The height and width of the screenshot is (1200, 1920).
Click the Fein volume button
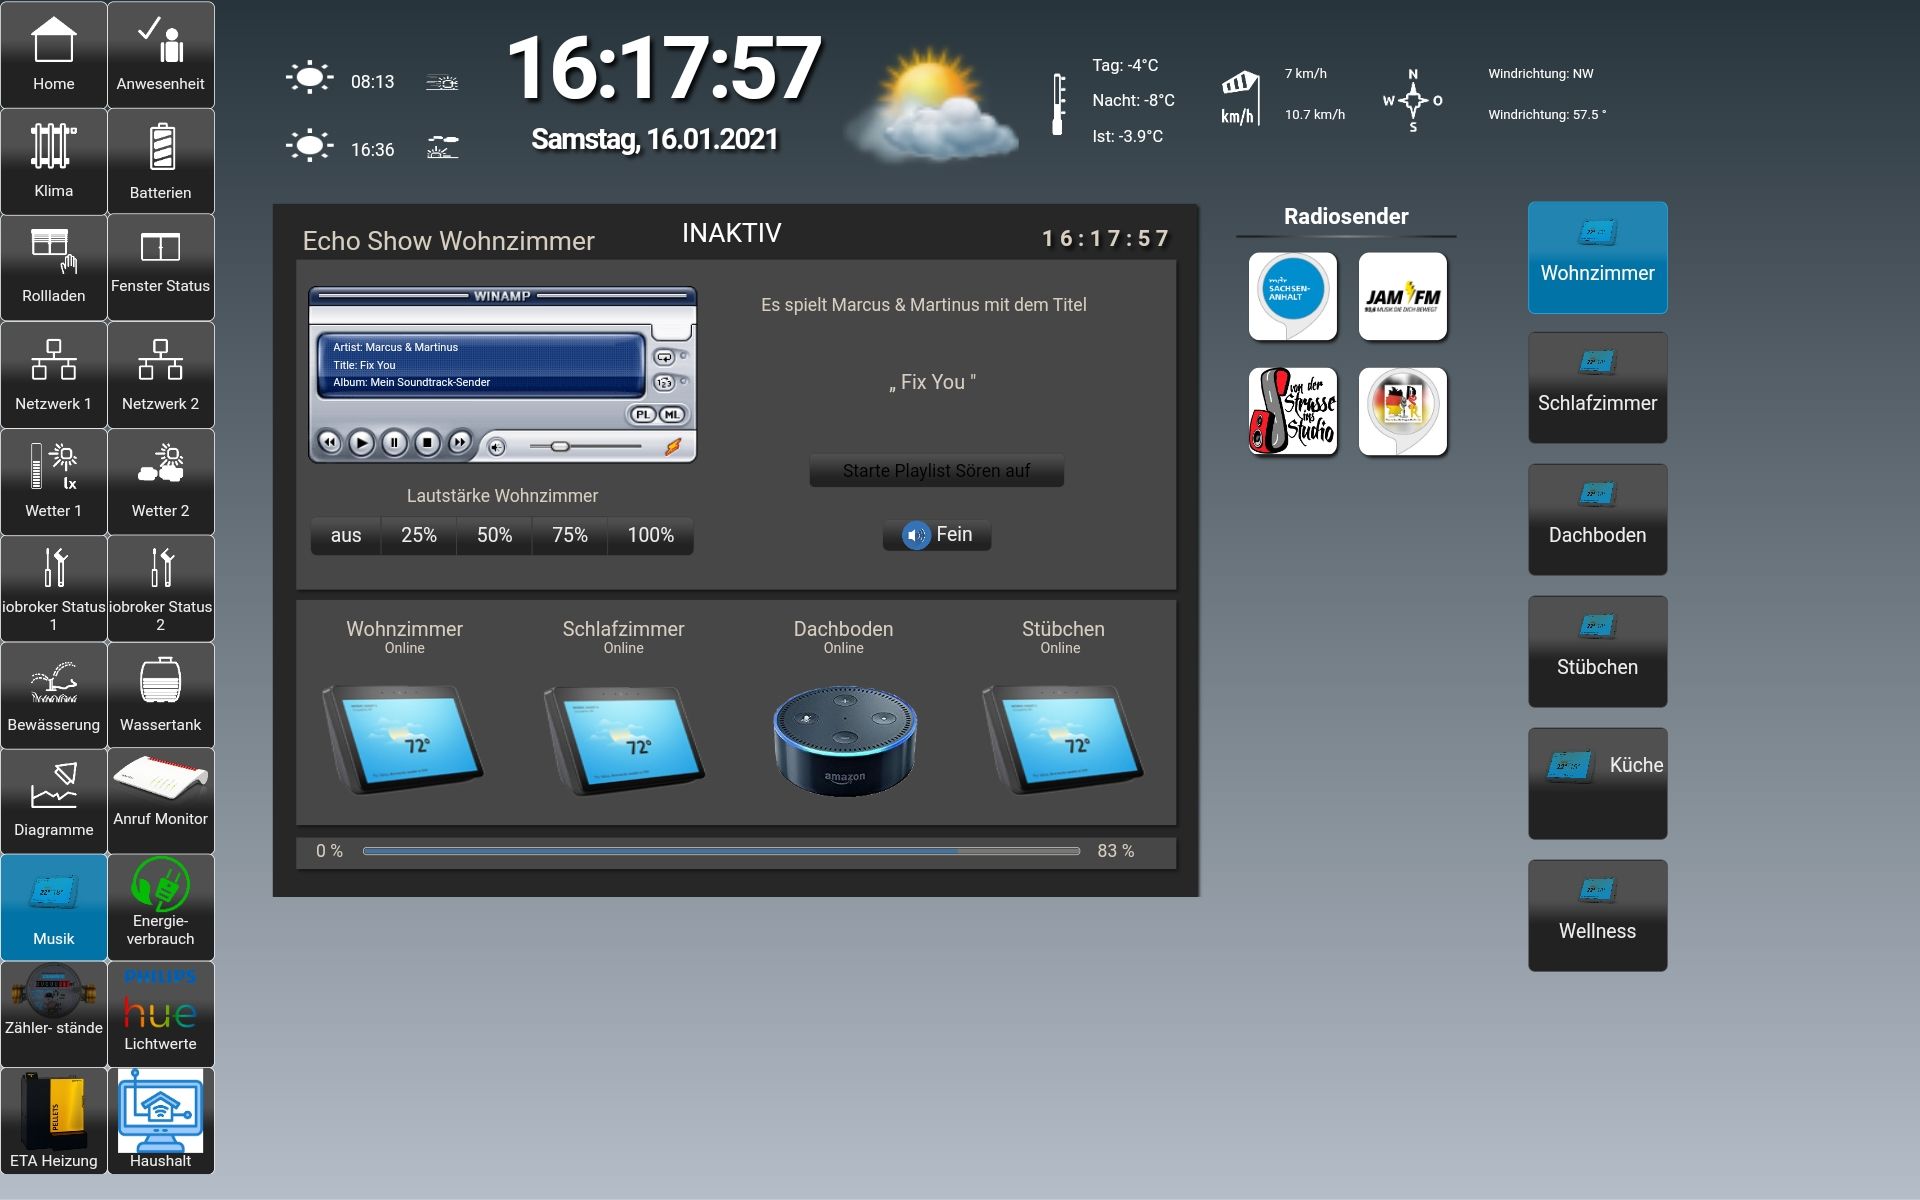937,535
